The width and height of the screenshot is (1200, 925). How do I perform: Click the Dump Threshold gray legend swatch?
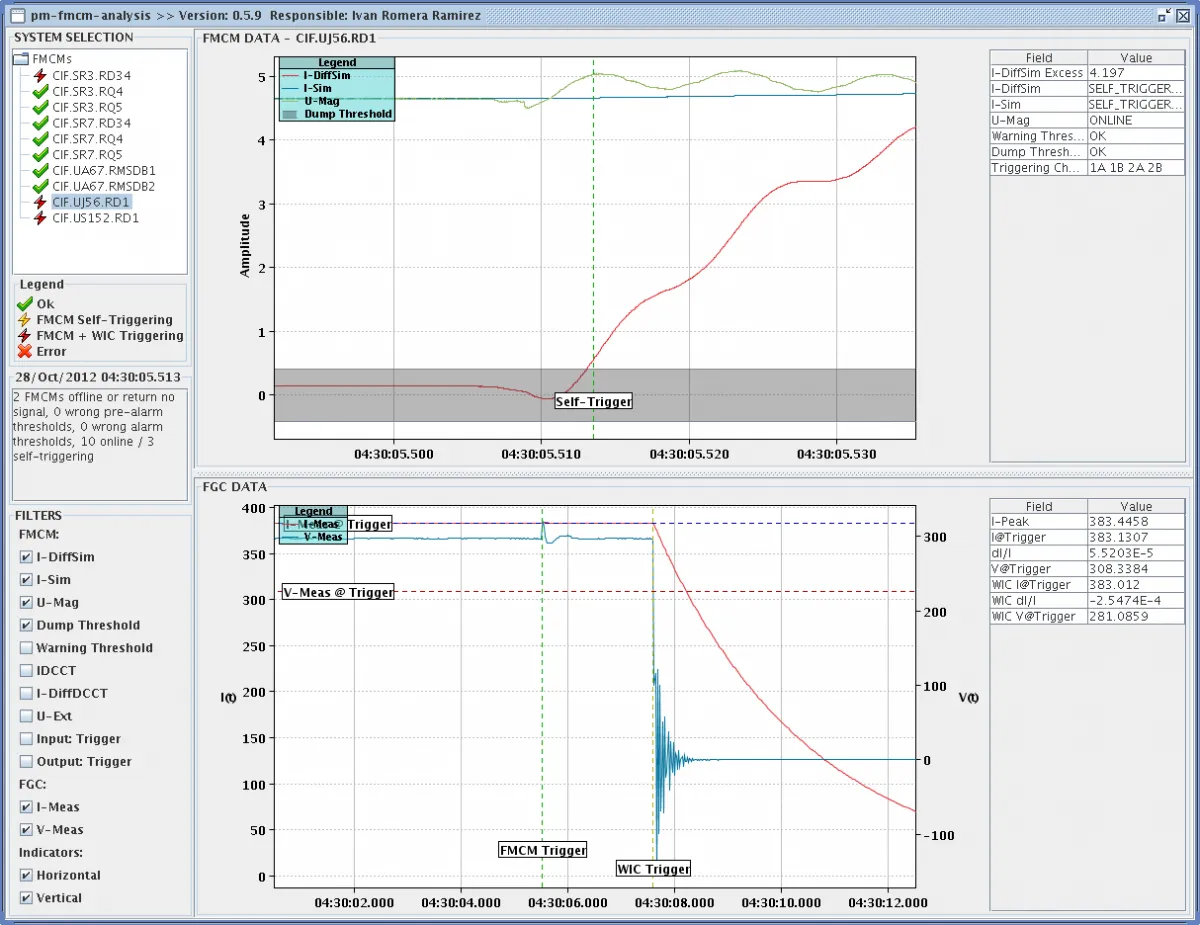(292, 114)
